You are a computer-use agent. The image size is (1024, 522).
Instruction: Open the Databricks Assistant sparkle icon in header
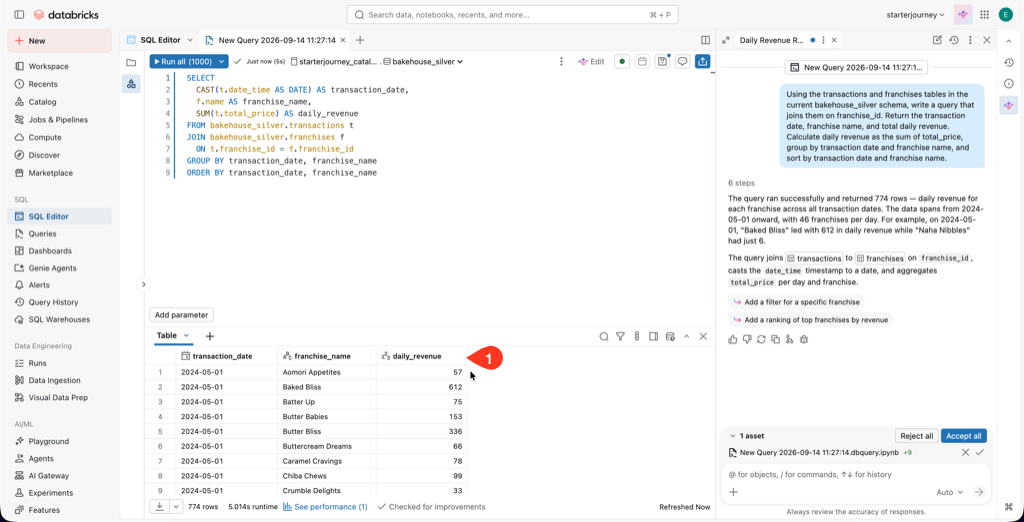click(963, 14)
